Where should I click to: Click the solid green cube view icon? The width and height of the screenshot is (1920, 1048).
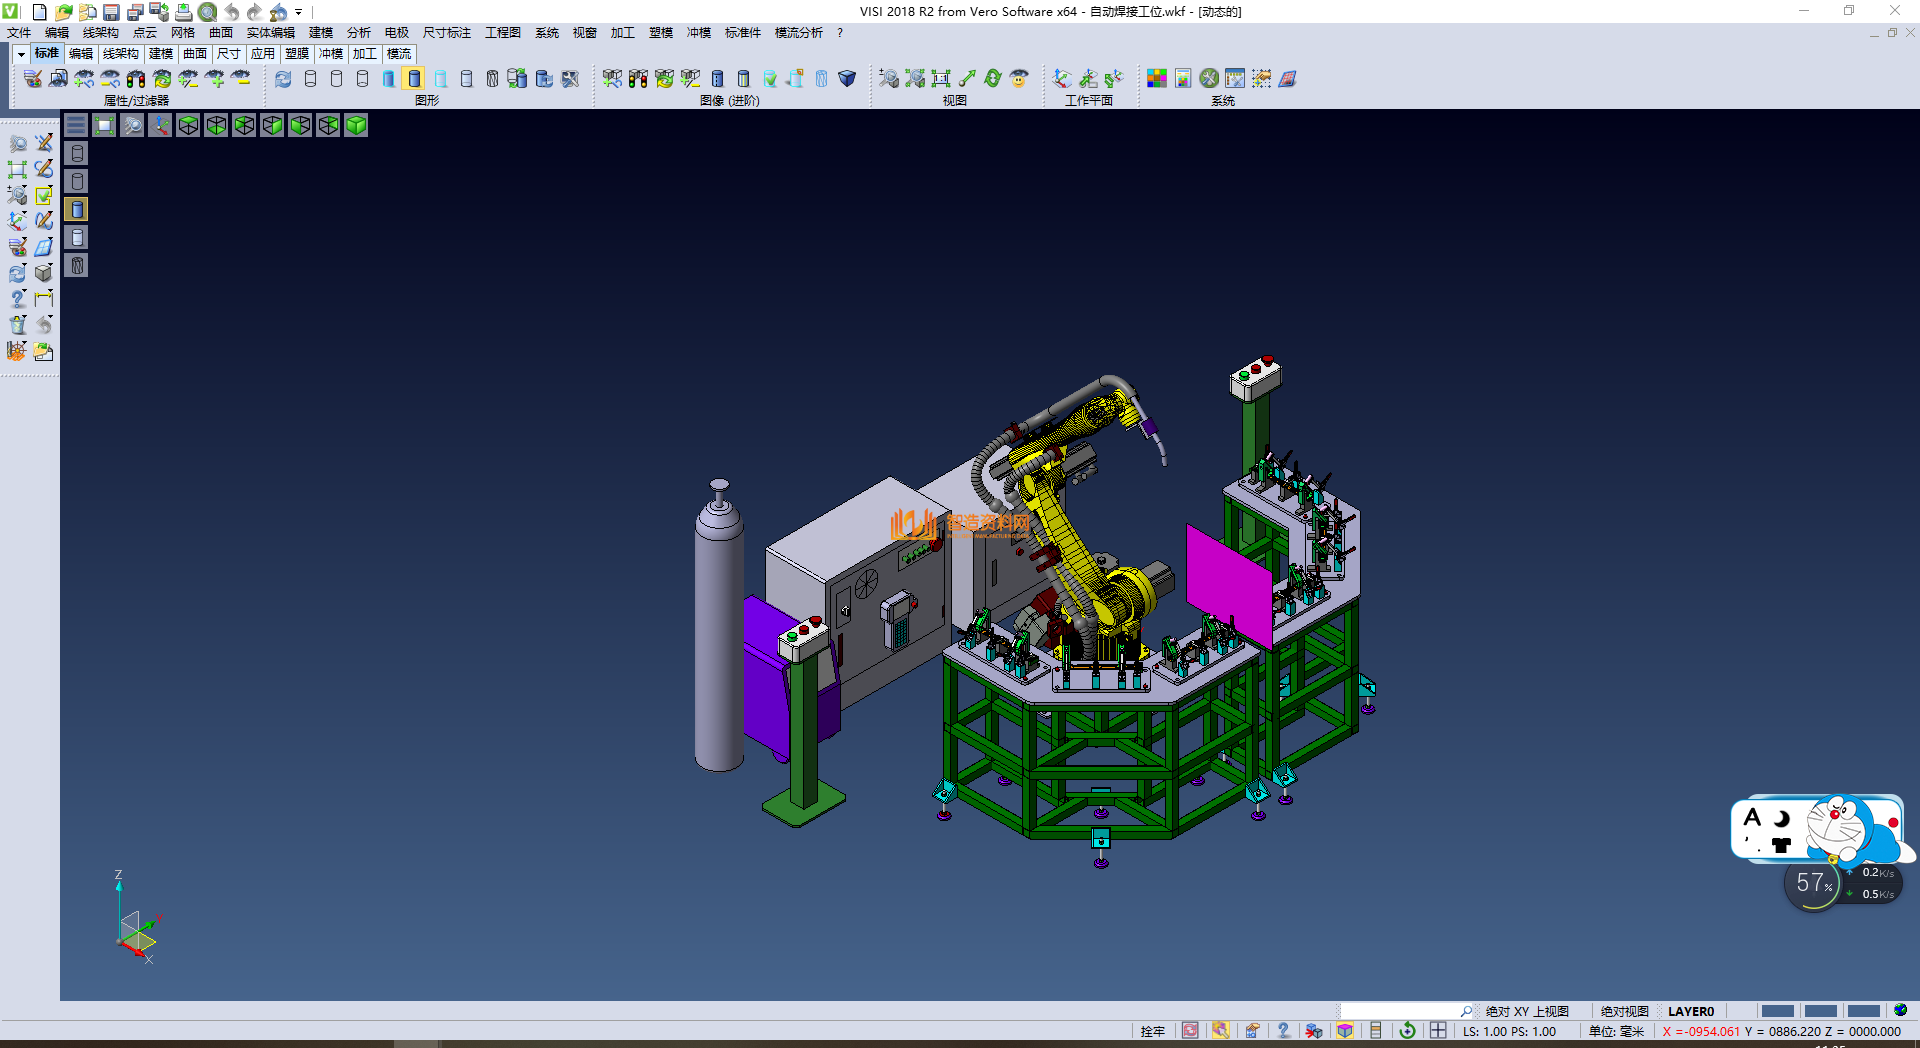pyautogui.click(x=356, y=125)
